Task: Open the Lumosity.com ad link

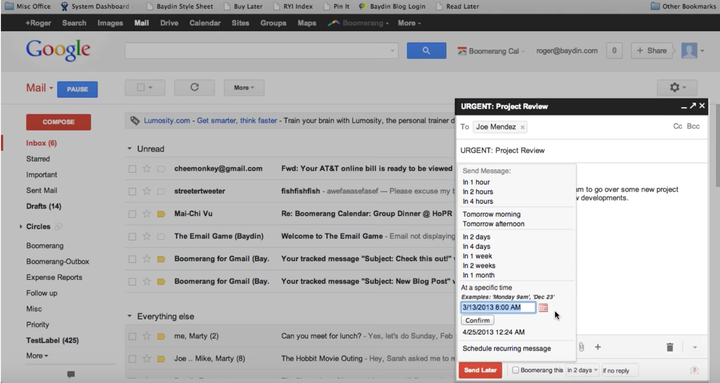Action: click(x=167, y=120)
